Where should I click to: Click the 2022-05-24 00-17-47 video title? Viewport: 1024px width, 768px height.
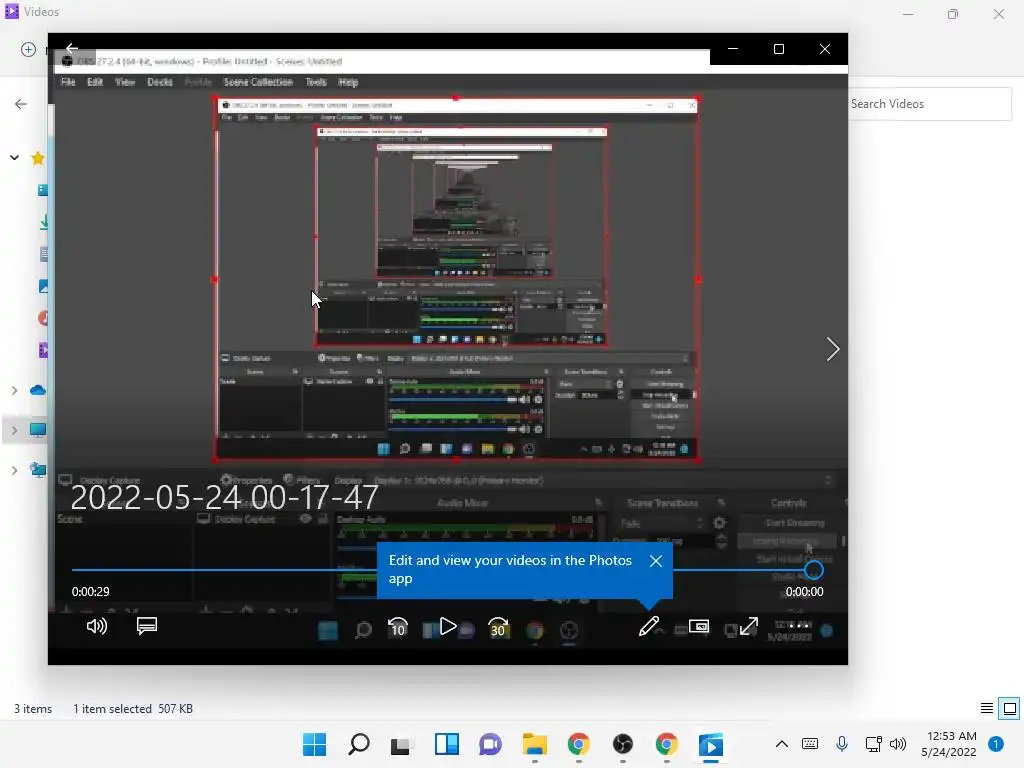[224, 498]
